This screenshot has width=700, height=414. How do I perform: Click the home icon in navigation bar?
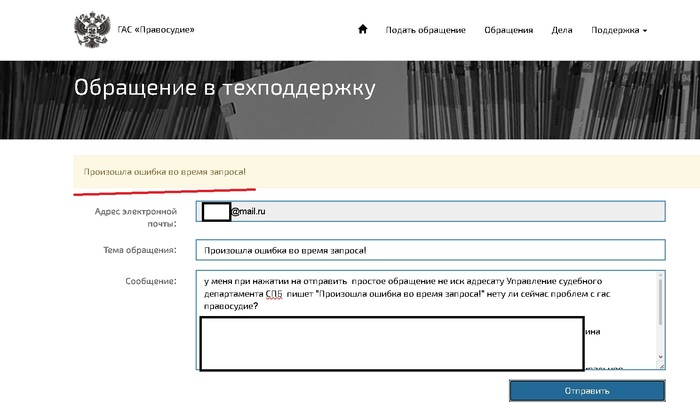(363, 30)
